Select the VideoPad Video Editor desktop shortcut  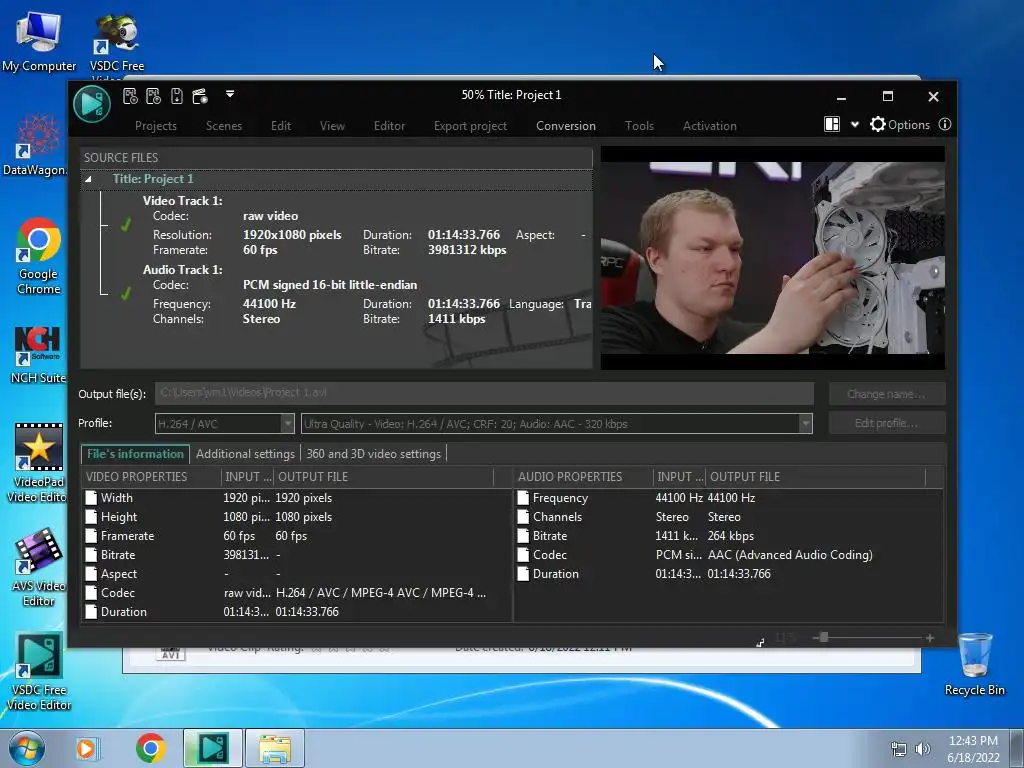[x=38, y=463]
